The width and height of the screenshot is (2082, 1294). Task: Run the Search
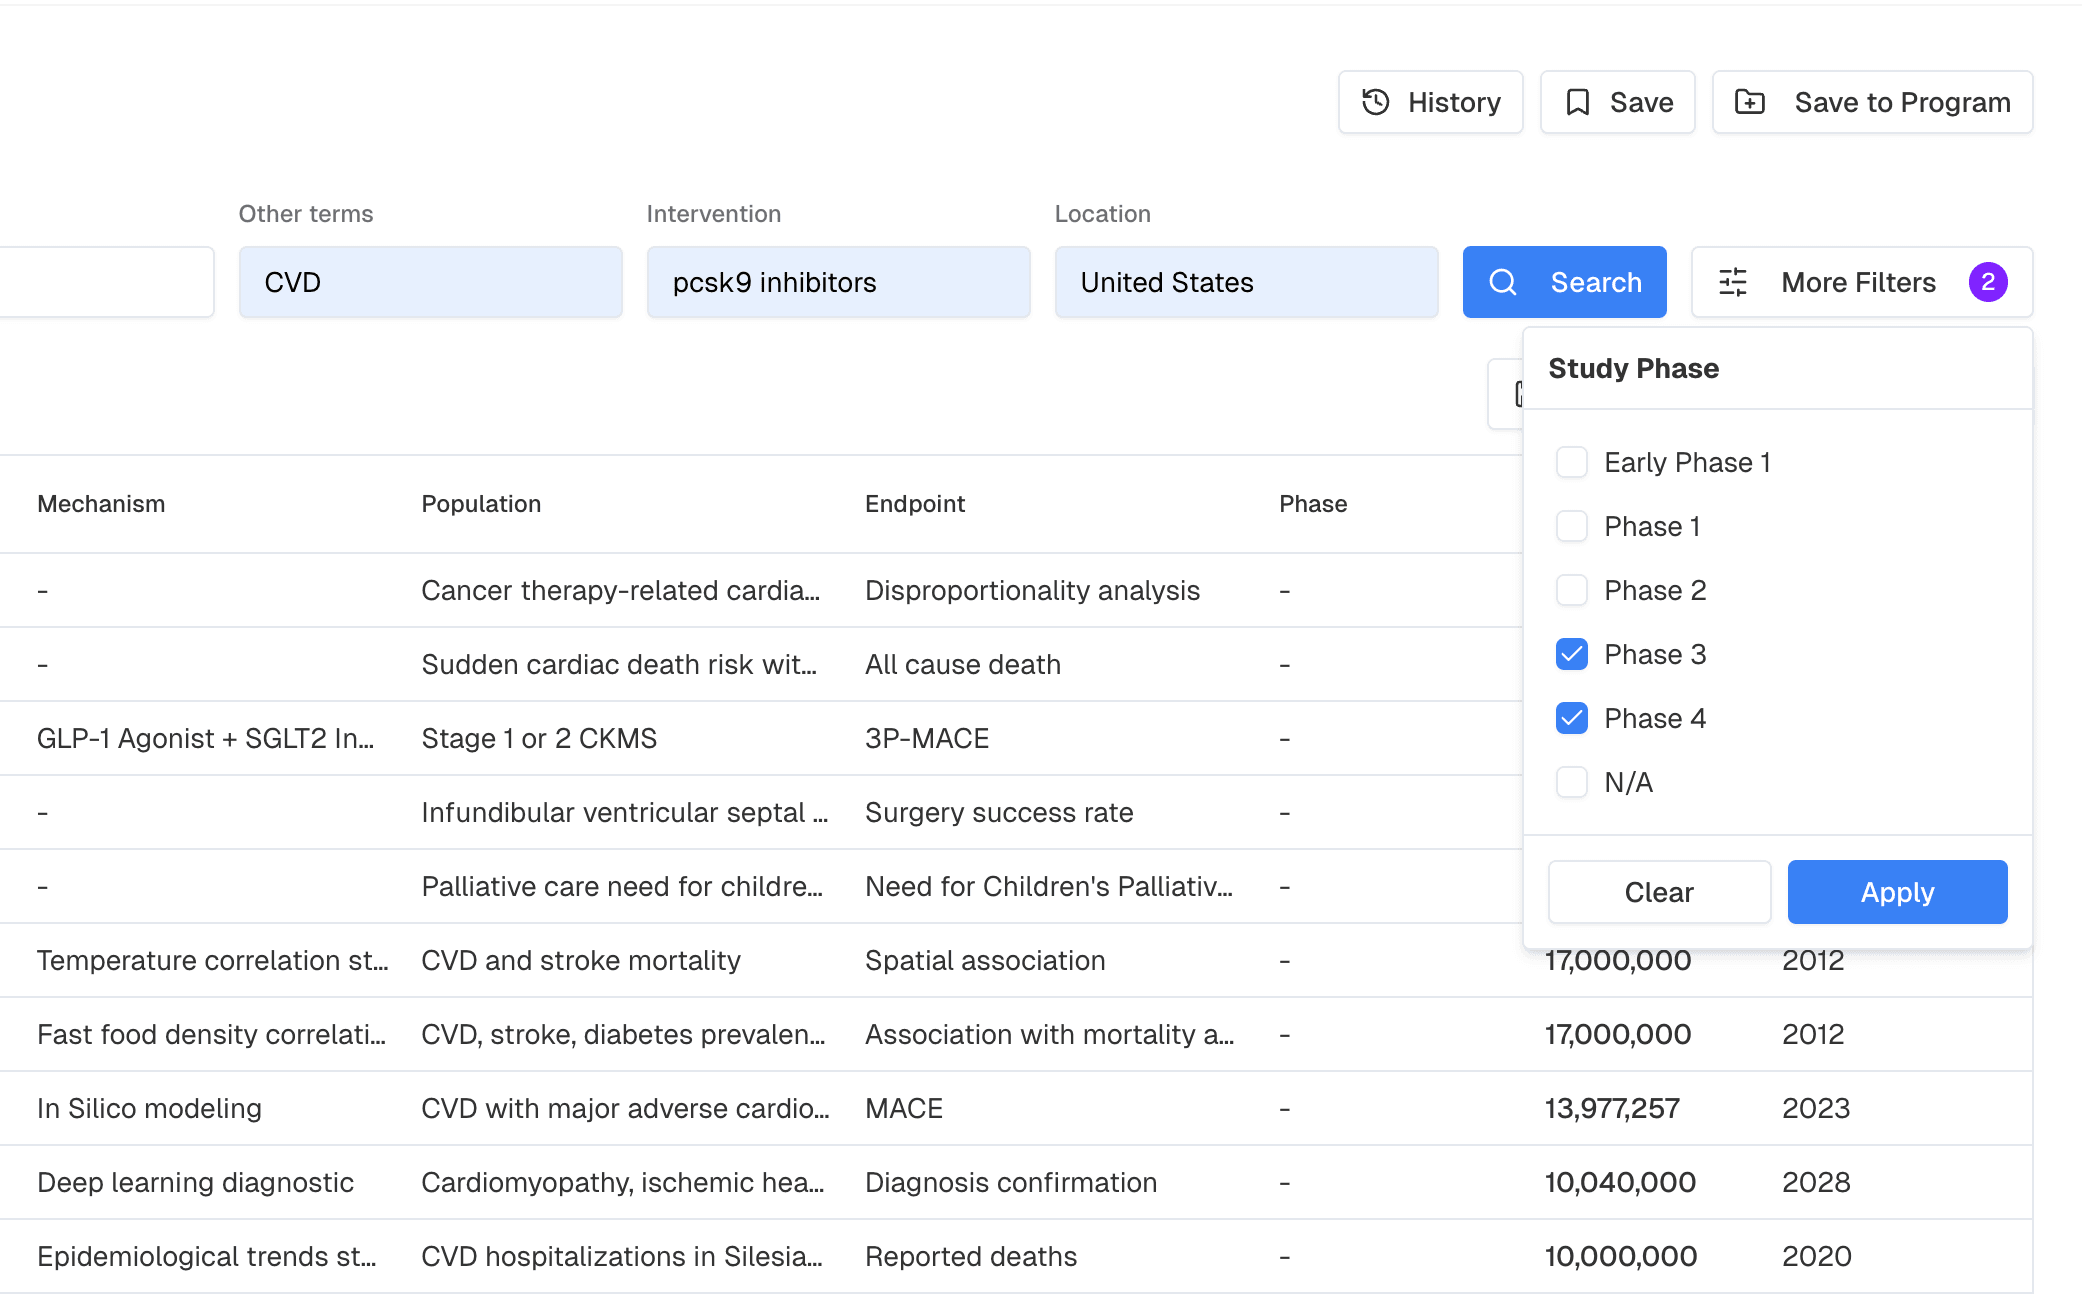coord(1564,282)
